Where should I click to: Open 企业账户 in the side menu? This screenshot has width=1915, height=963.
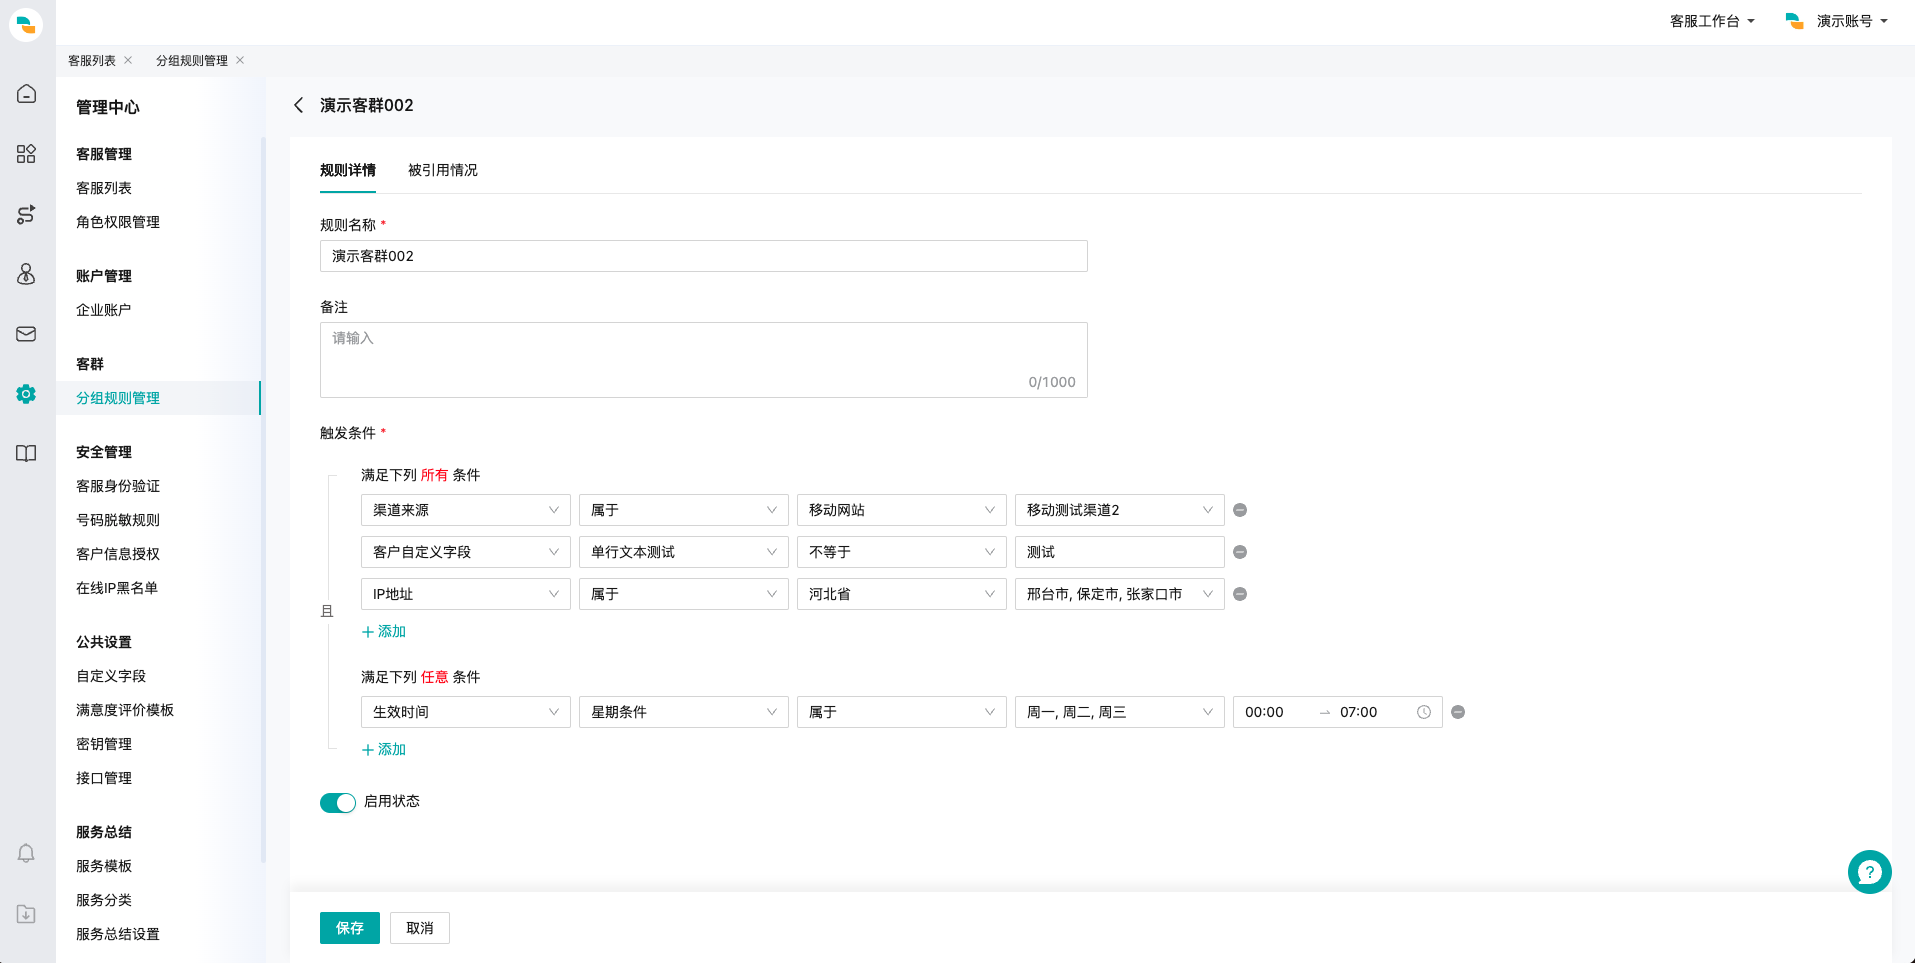click(104, 310)
